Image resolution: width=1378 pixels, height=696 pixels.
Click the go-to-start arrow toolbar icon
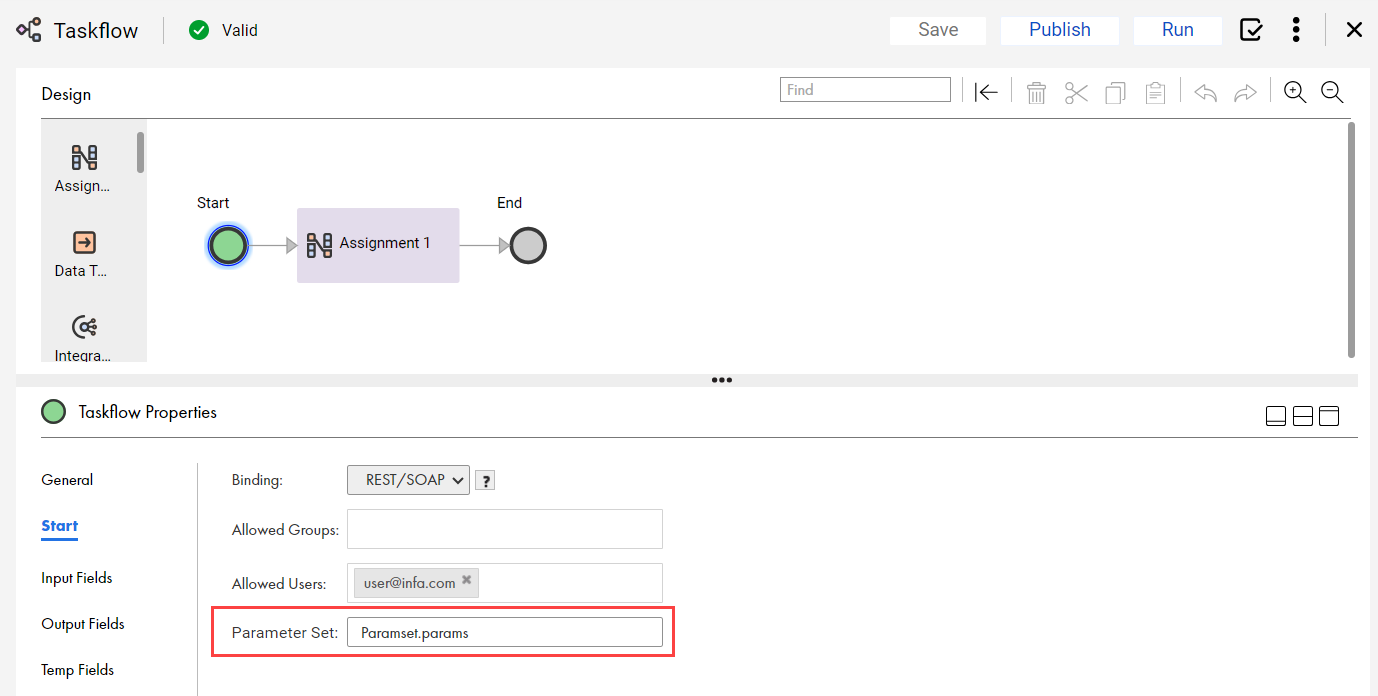click(986, 93)
